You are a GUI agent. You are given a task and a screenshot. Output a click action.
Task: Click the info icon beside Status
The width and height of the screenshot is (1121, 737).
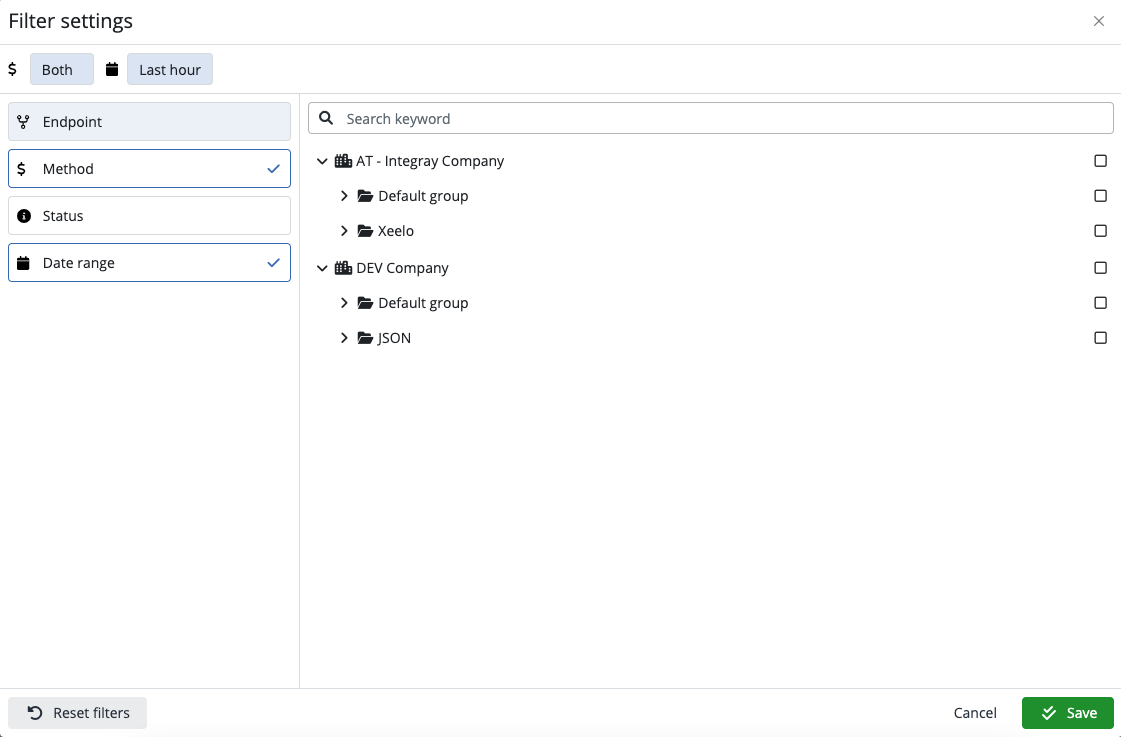pyautogui.click(x=22, y=215)
